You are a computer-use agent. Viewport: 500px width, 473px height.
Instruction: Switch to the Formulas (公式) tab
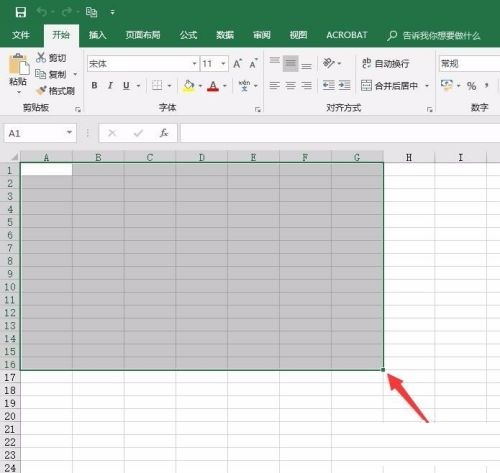click(x=188, y=35)
